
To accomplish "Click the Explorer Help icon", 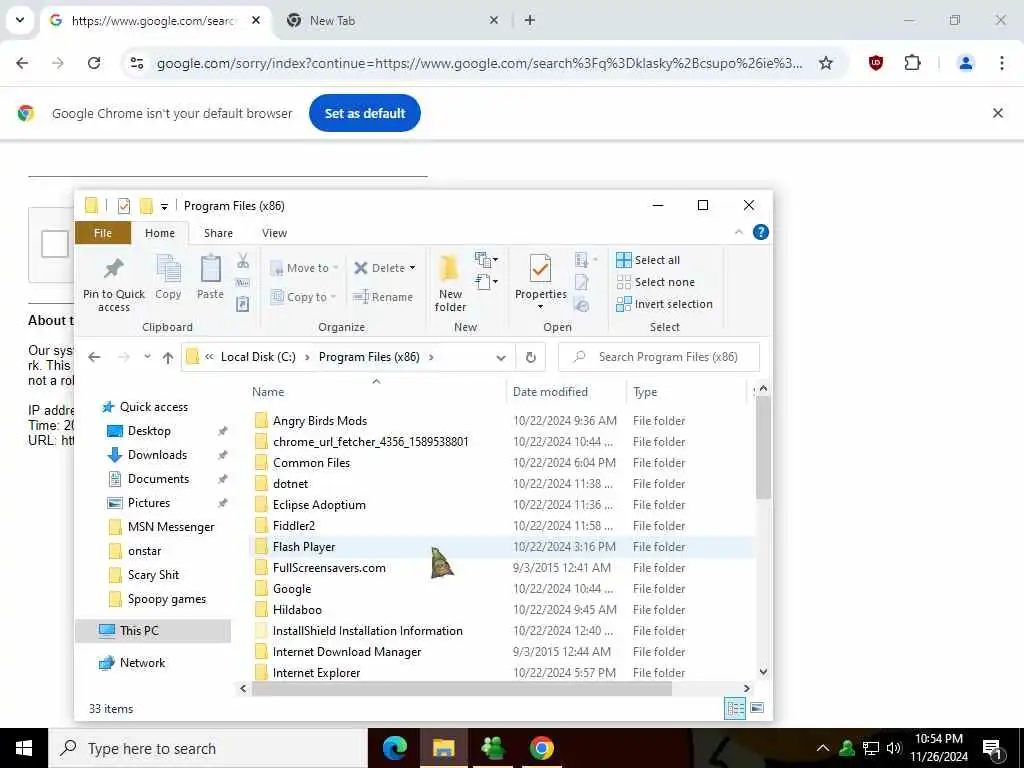I will (x=761, y=232).
